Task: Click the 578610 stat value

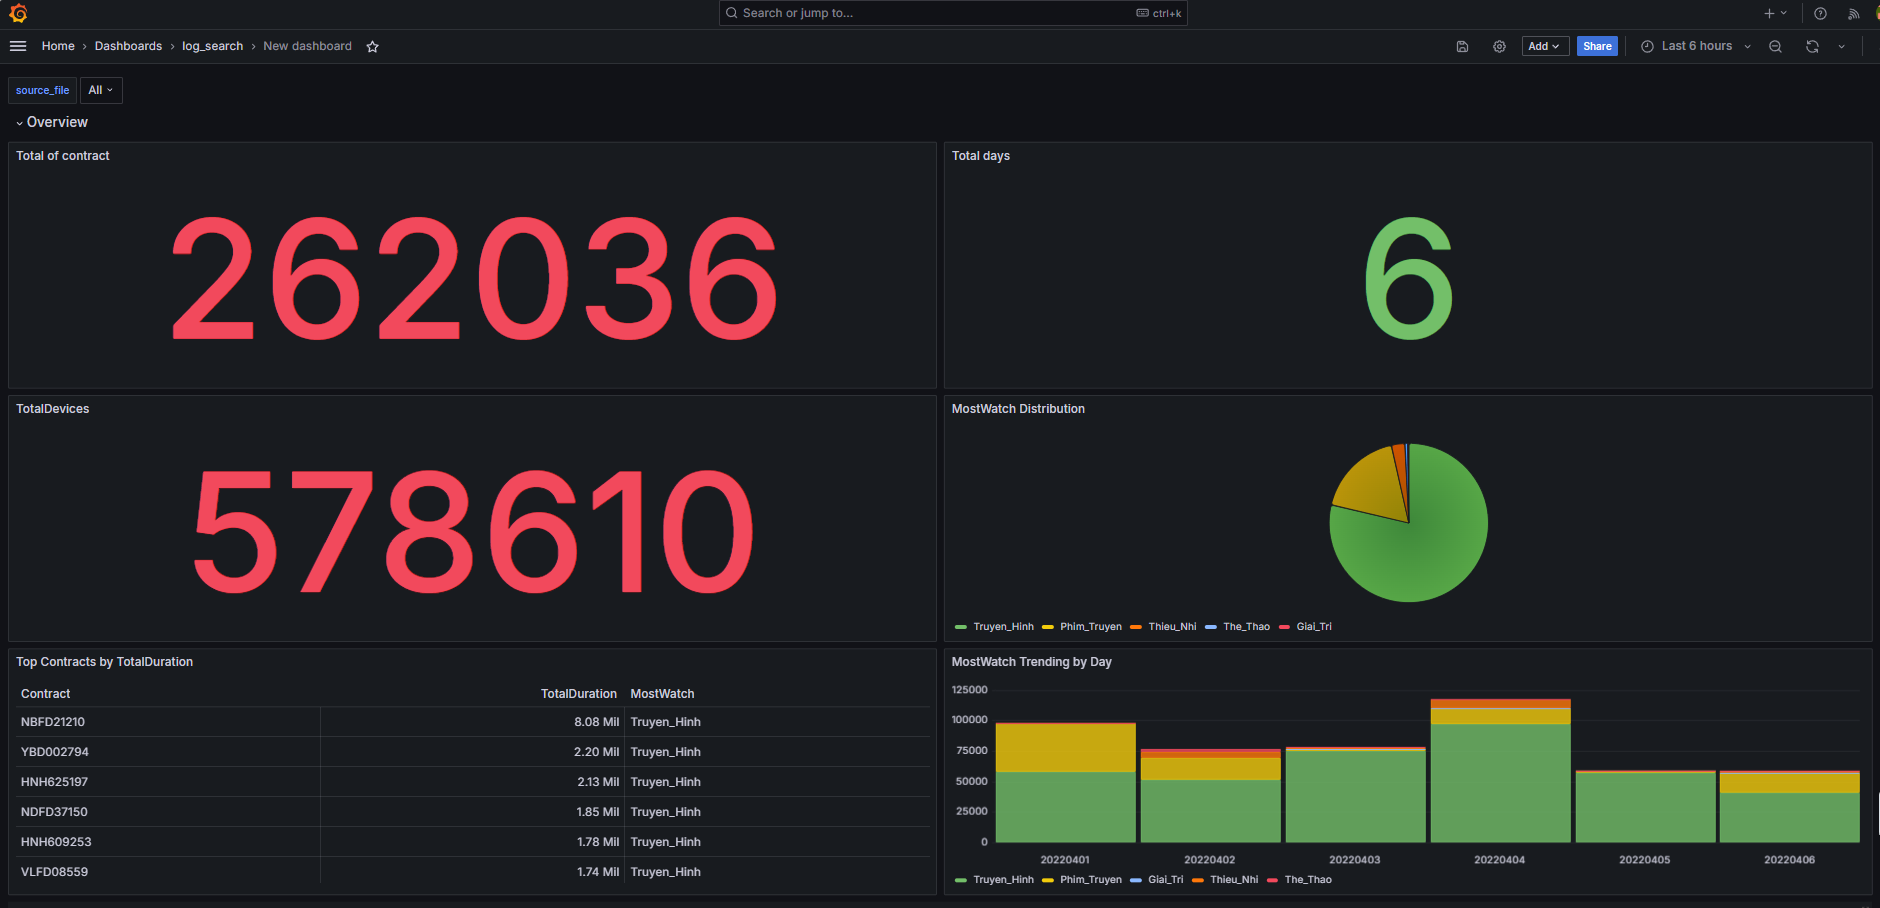Action: (x=473, y=532)
